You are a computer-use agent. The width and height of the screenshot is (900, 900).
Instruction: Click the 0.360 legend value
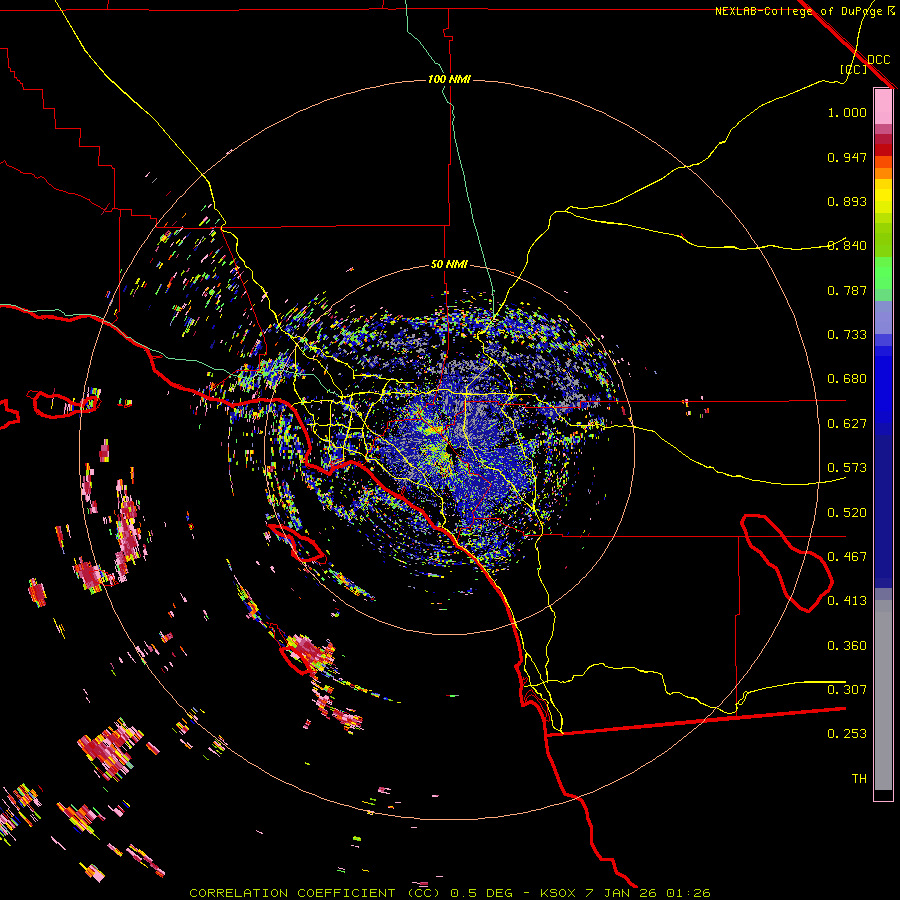(847, 646)
